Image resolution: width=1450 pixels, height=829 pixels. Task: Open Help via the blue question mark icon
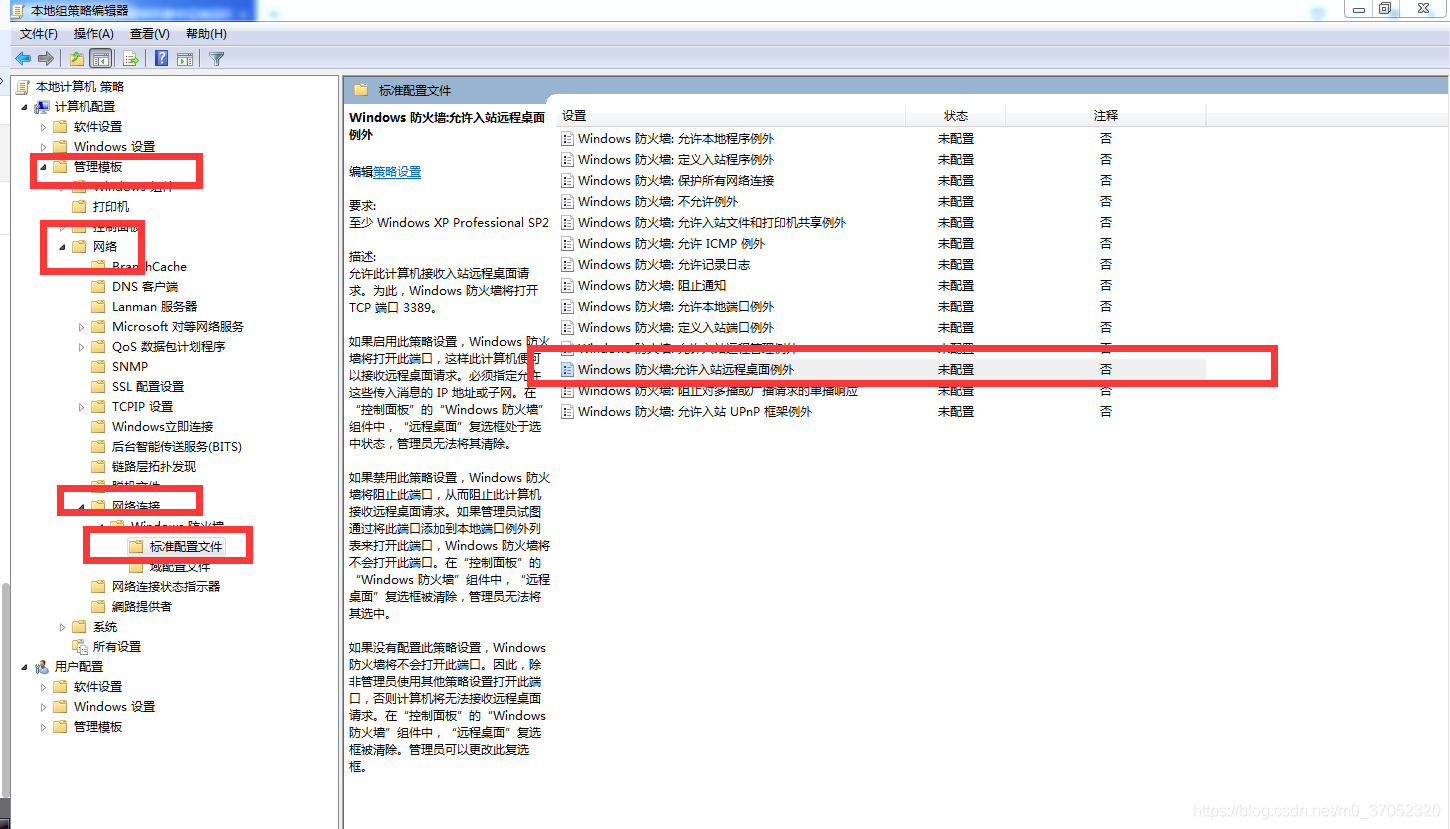[x=161, y=59]
